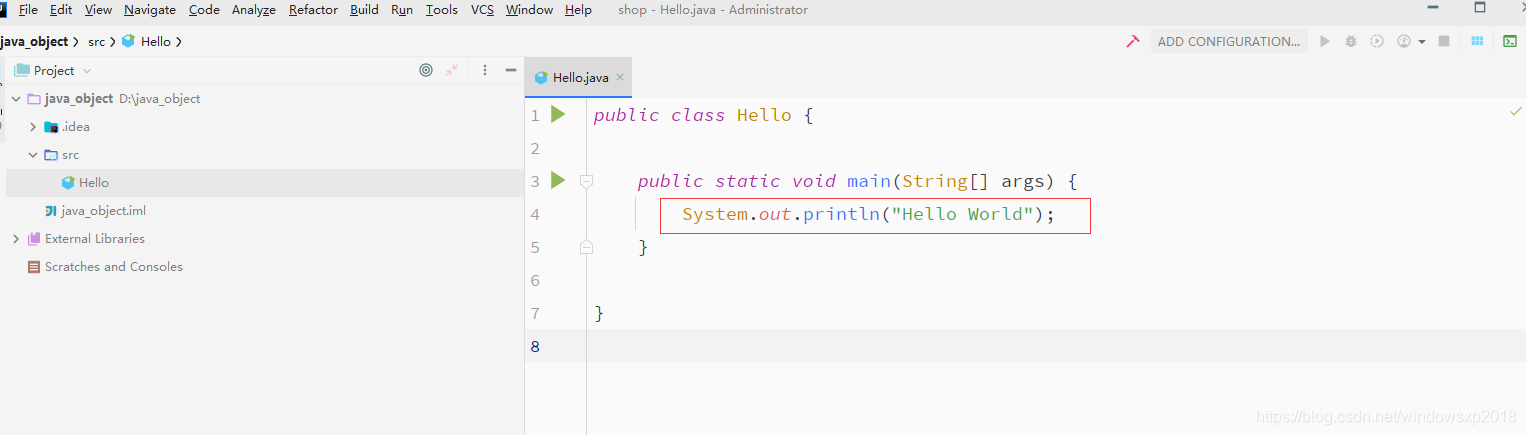This screenshot has height=435, width=1526.
Task: Open the View menu
Action: (x=98, y=10)
